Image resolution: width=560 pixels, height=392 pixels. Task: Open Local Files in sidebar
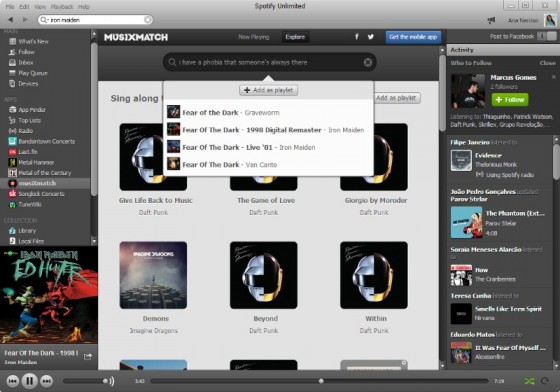(31, 241)
